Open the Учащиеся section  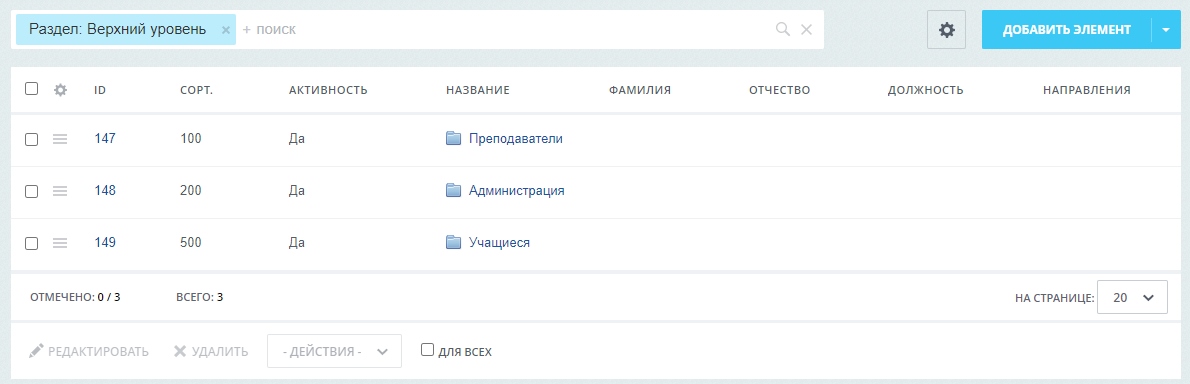(499, 243)
